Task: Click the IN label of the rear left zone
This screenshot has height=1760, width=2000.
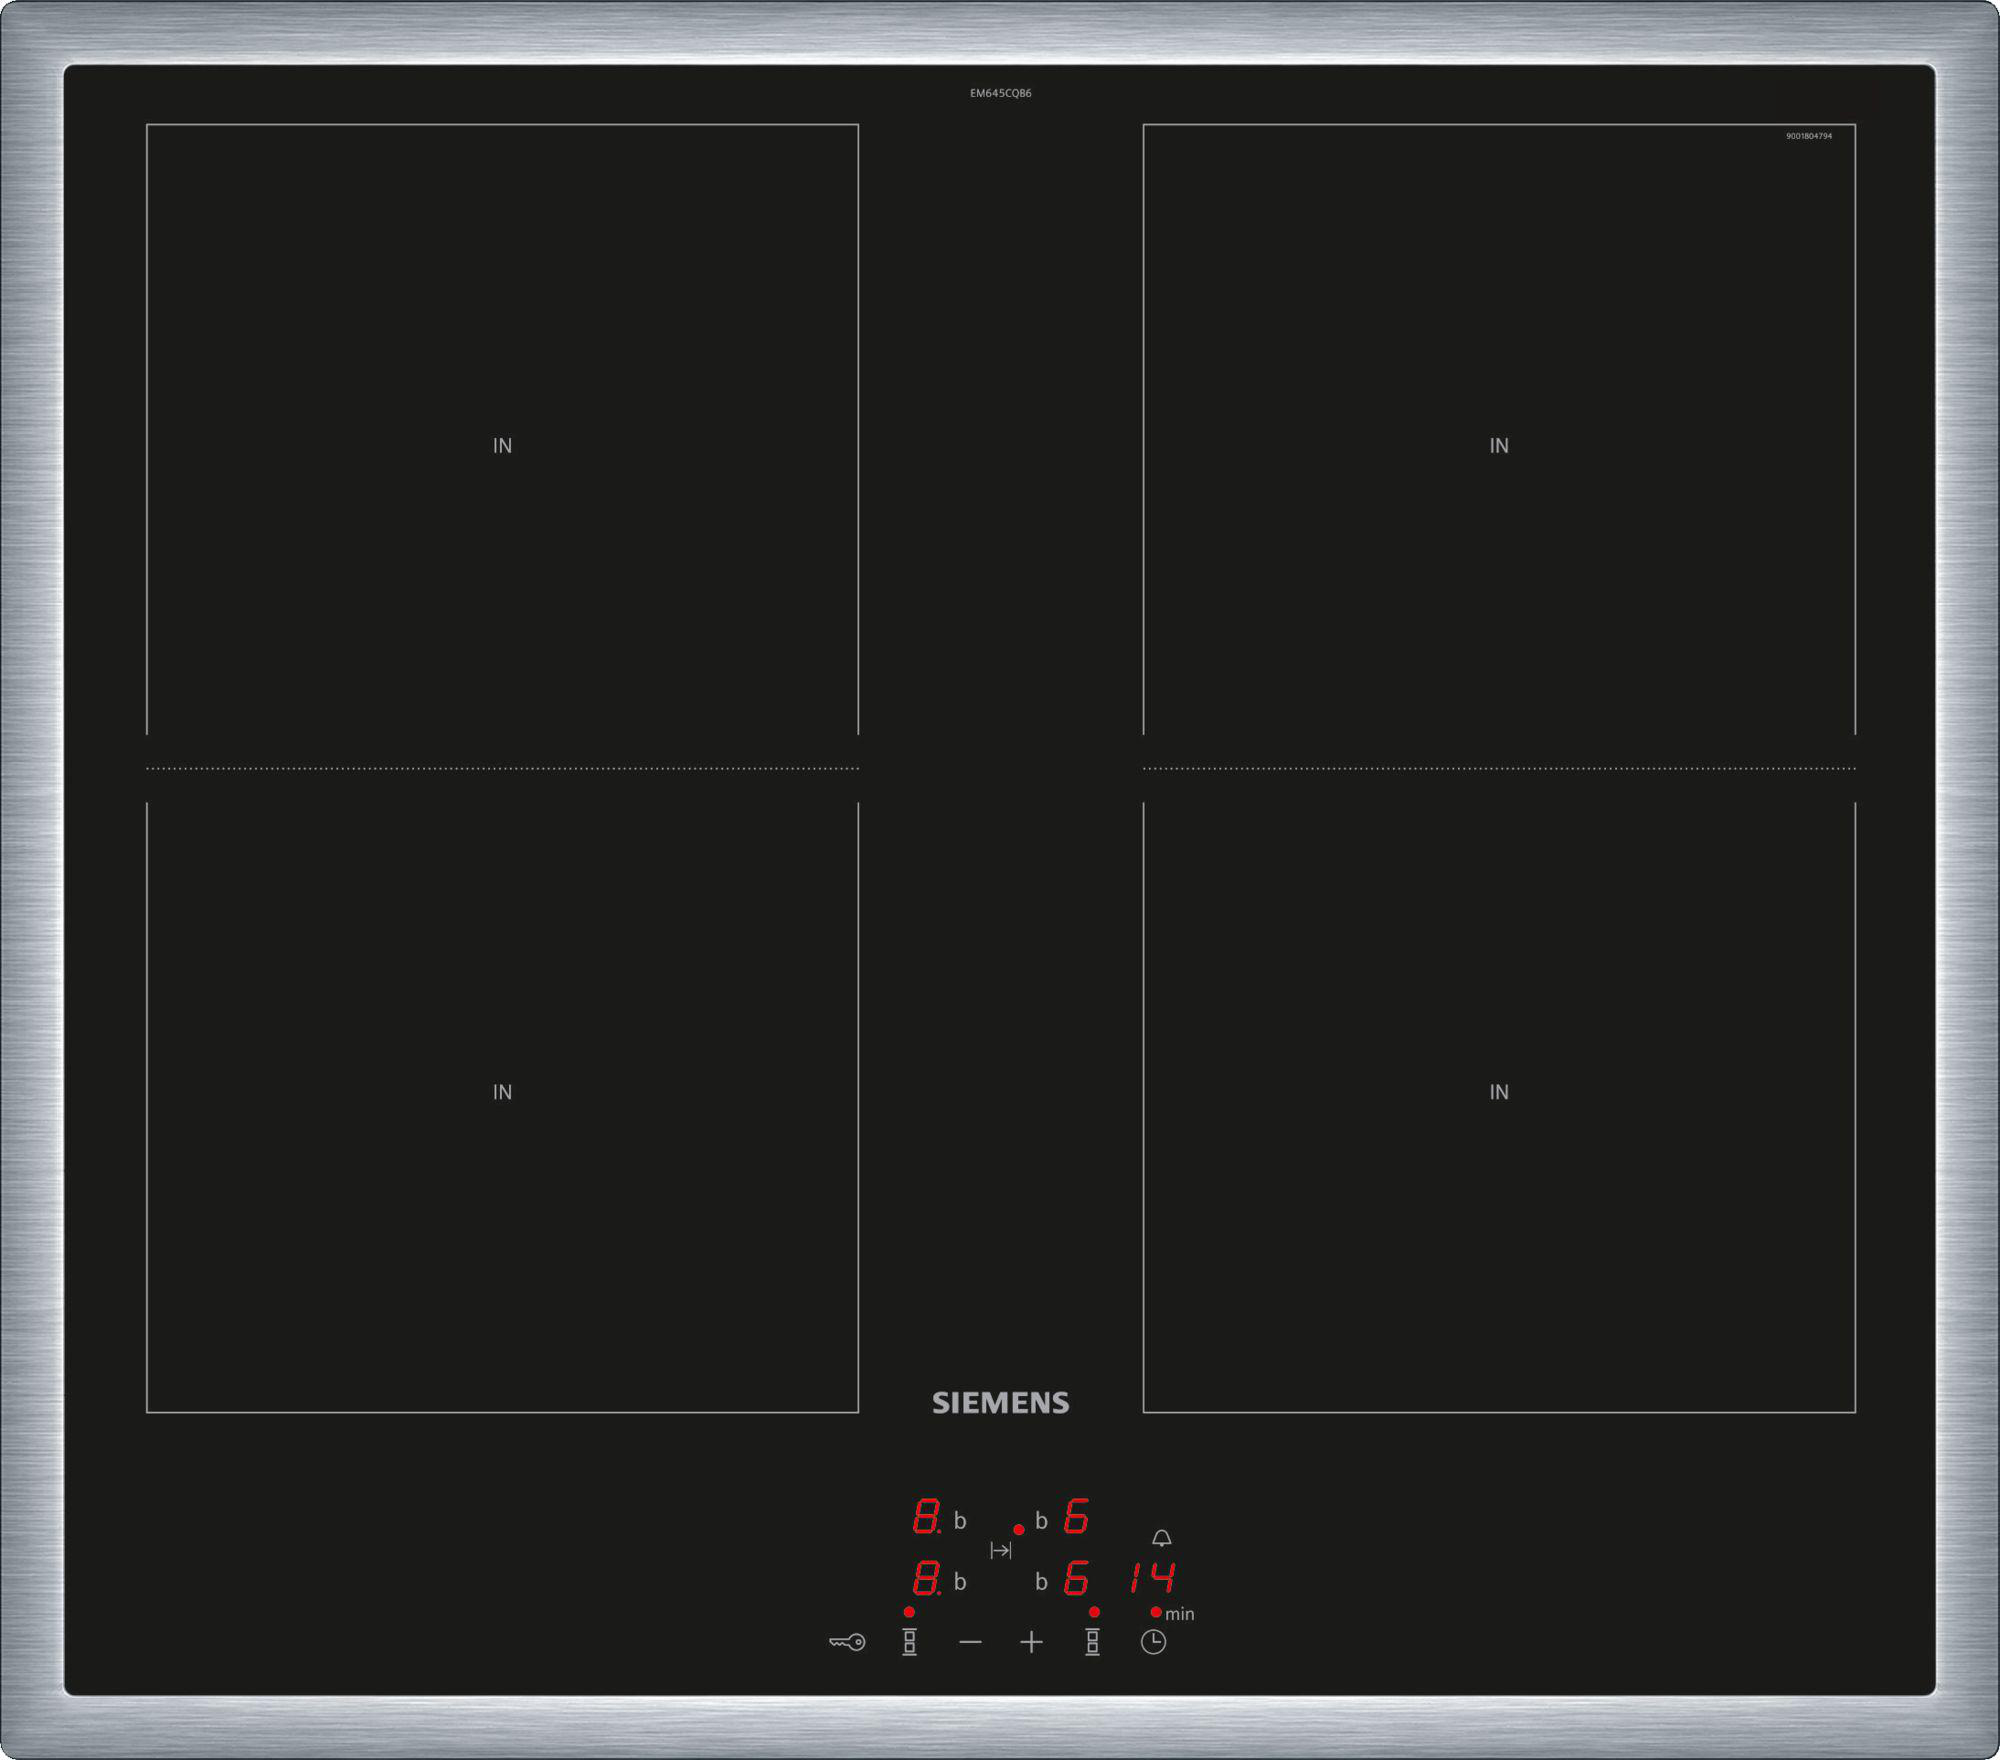Action: pyautogui.click(x=502, y=446)
